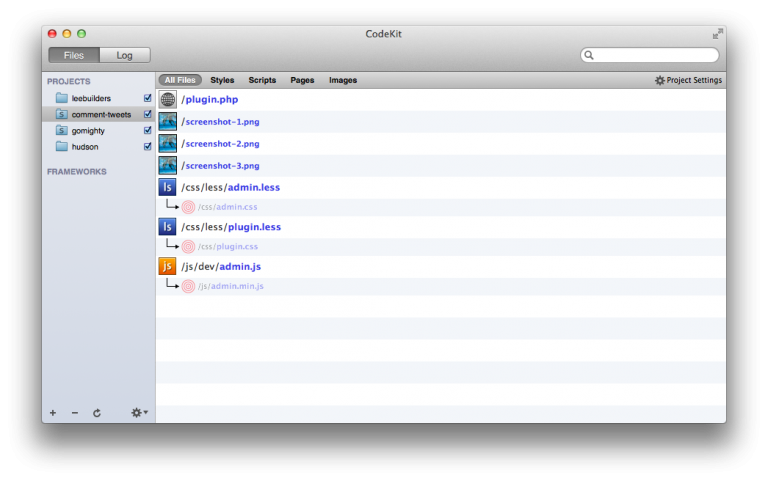Select the leebuilders project name

tap(91, 98)
